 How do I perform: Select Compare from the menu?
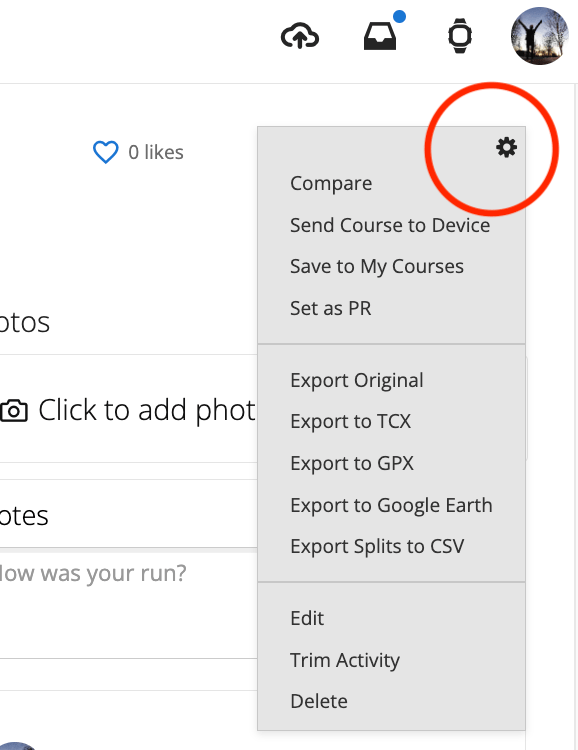click(x=331, y=184)
